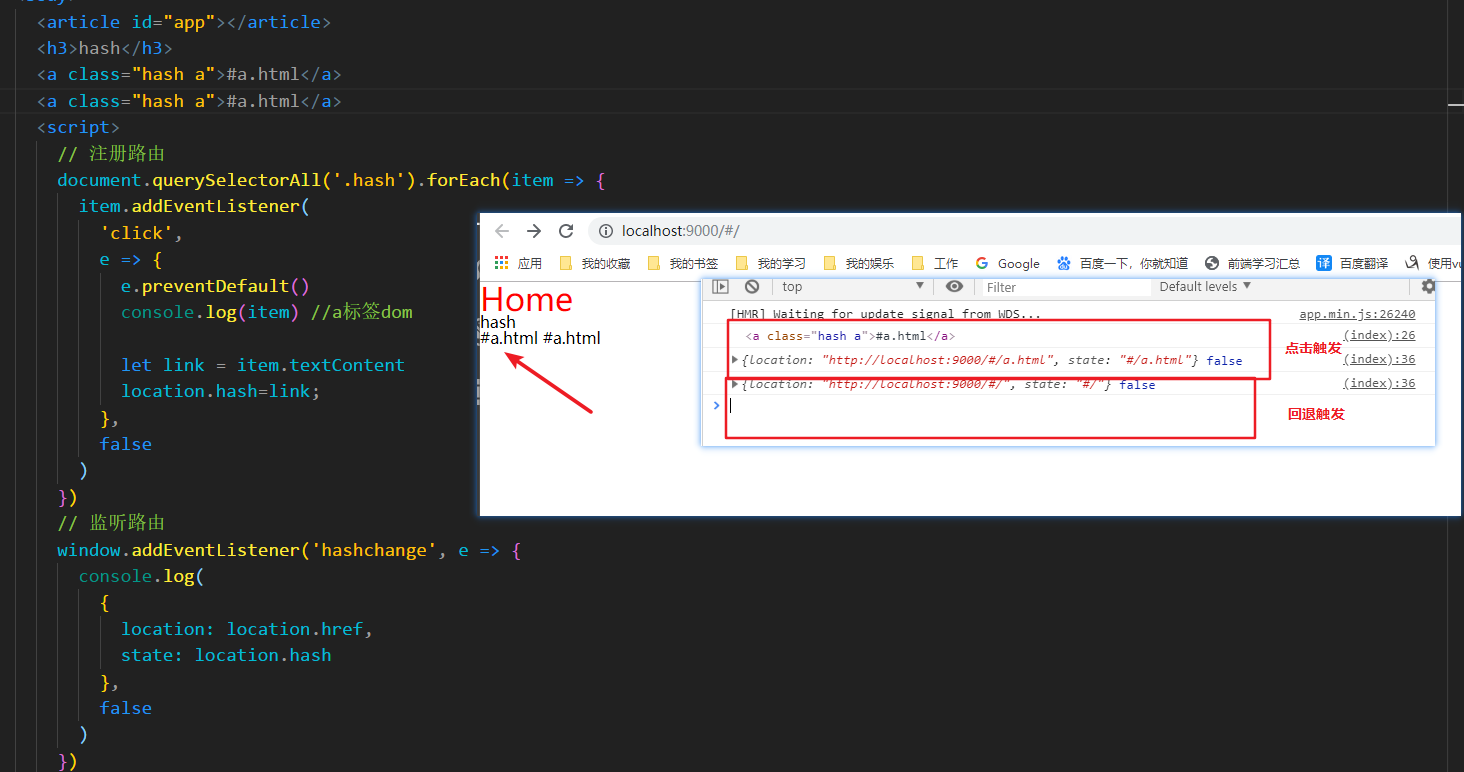
Task: Click the second #a.html link on the page
Action: [x=572, y=338]
